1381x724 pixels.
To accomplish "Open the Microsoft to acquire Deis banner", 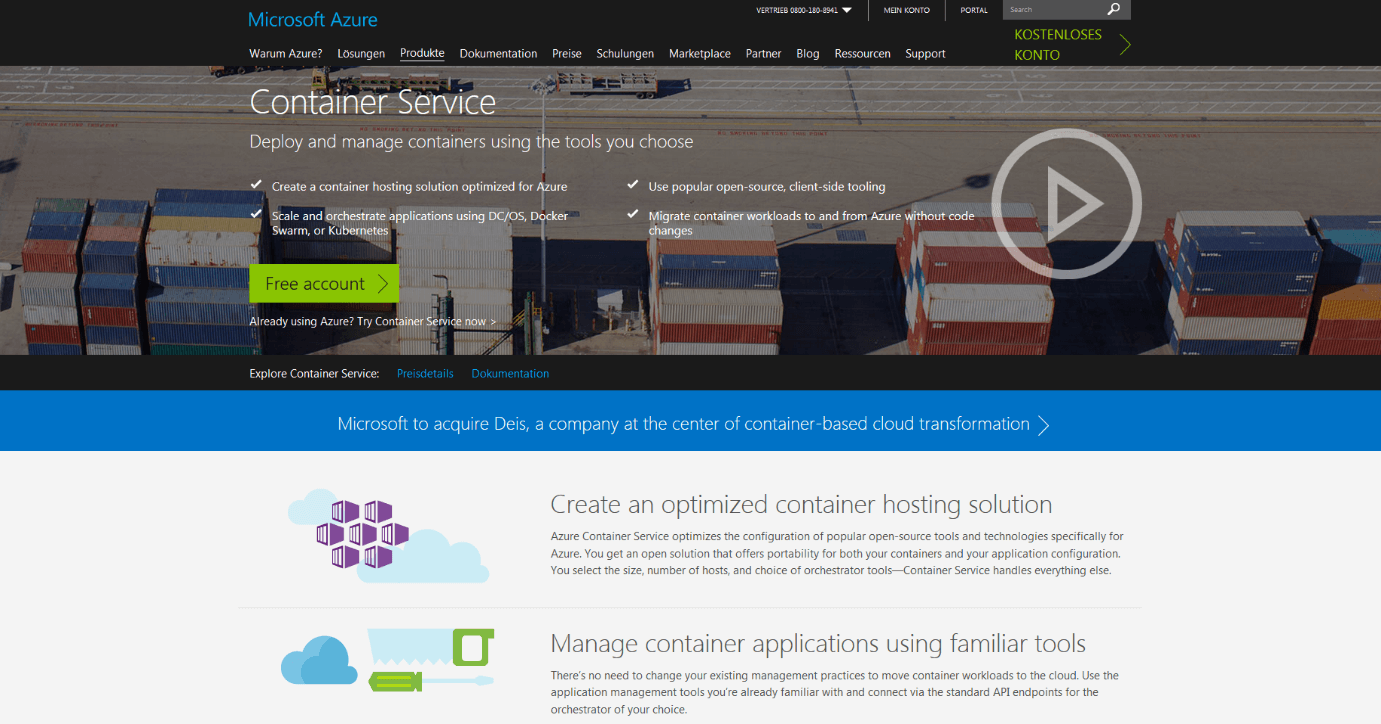I will [x=690, y=420].
